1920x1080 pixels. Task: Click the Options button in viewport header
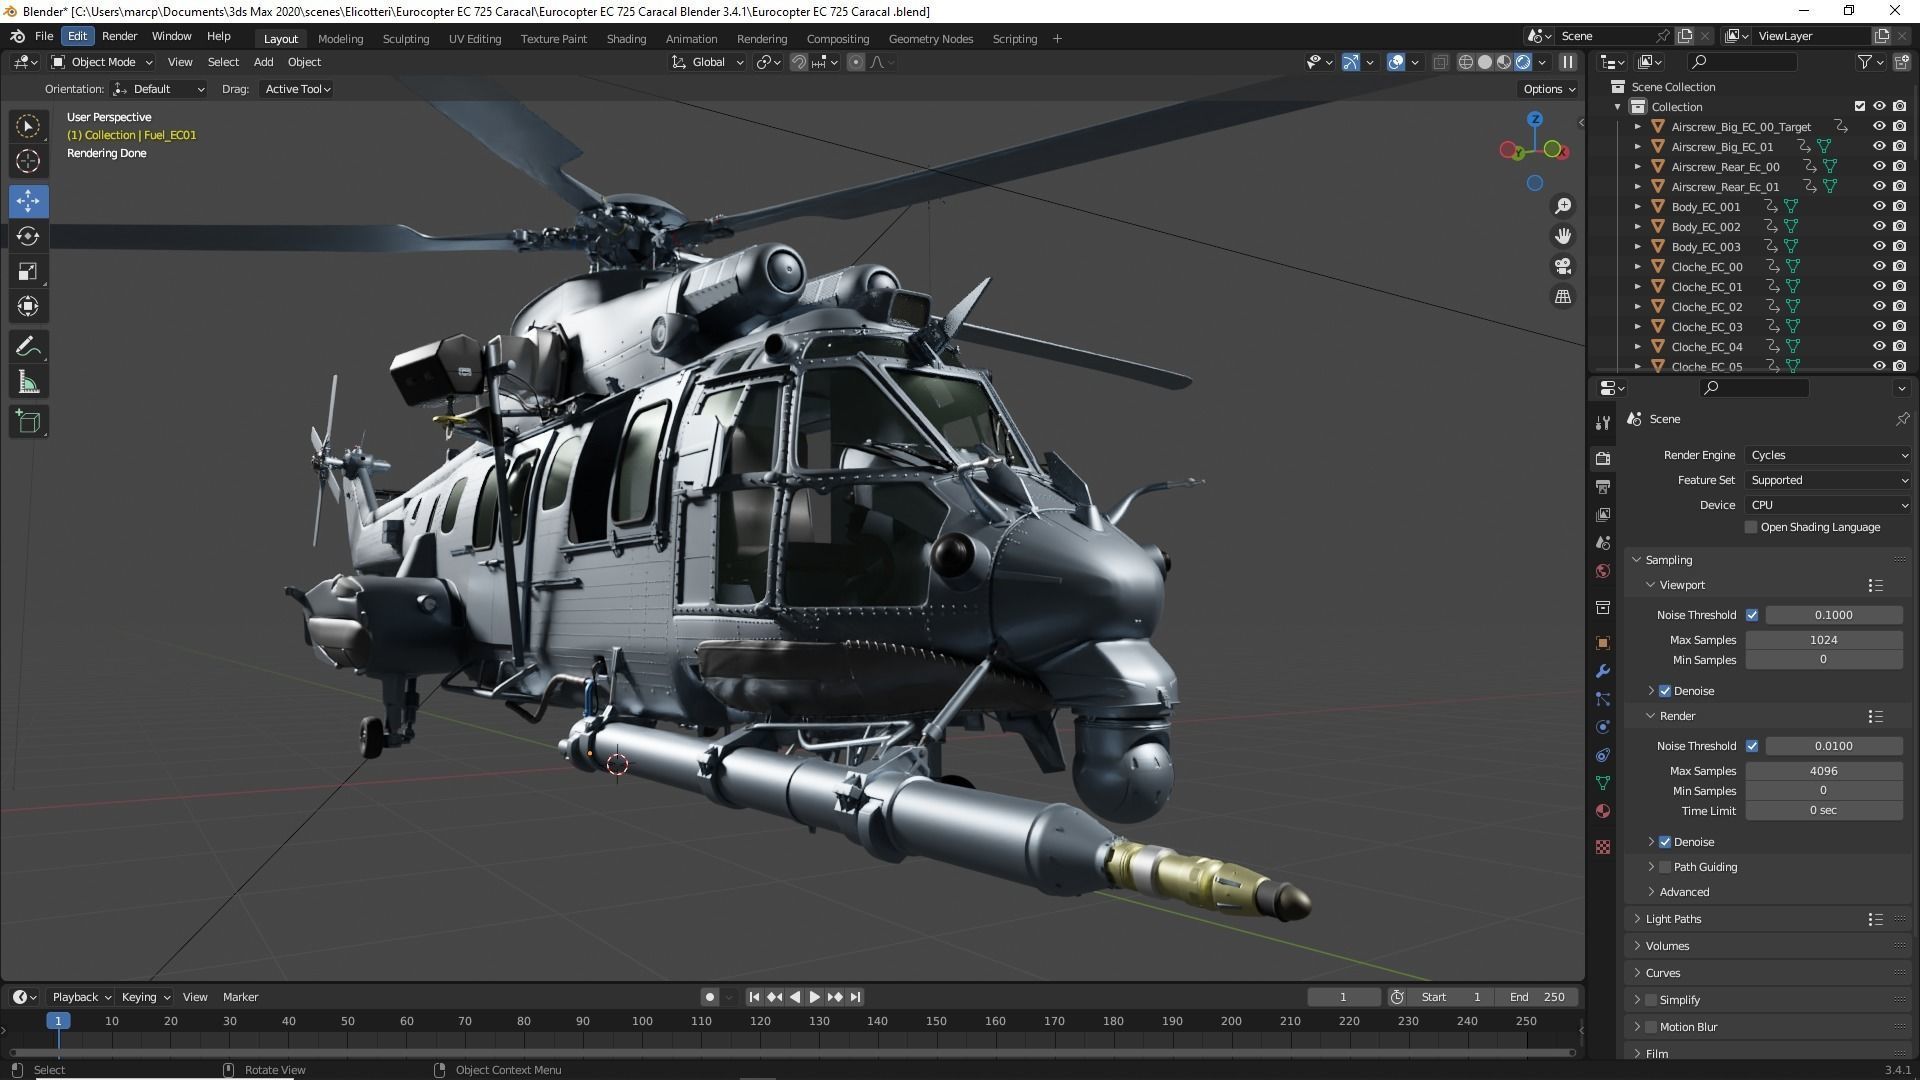pos(1548,89)
